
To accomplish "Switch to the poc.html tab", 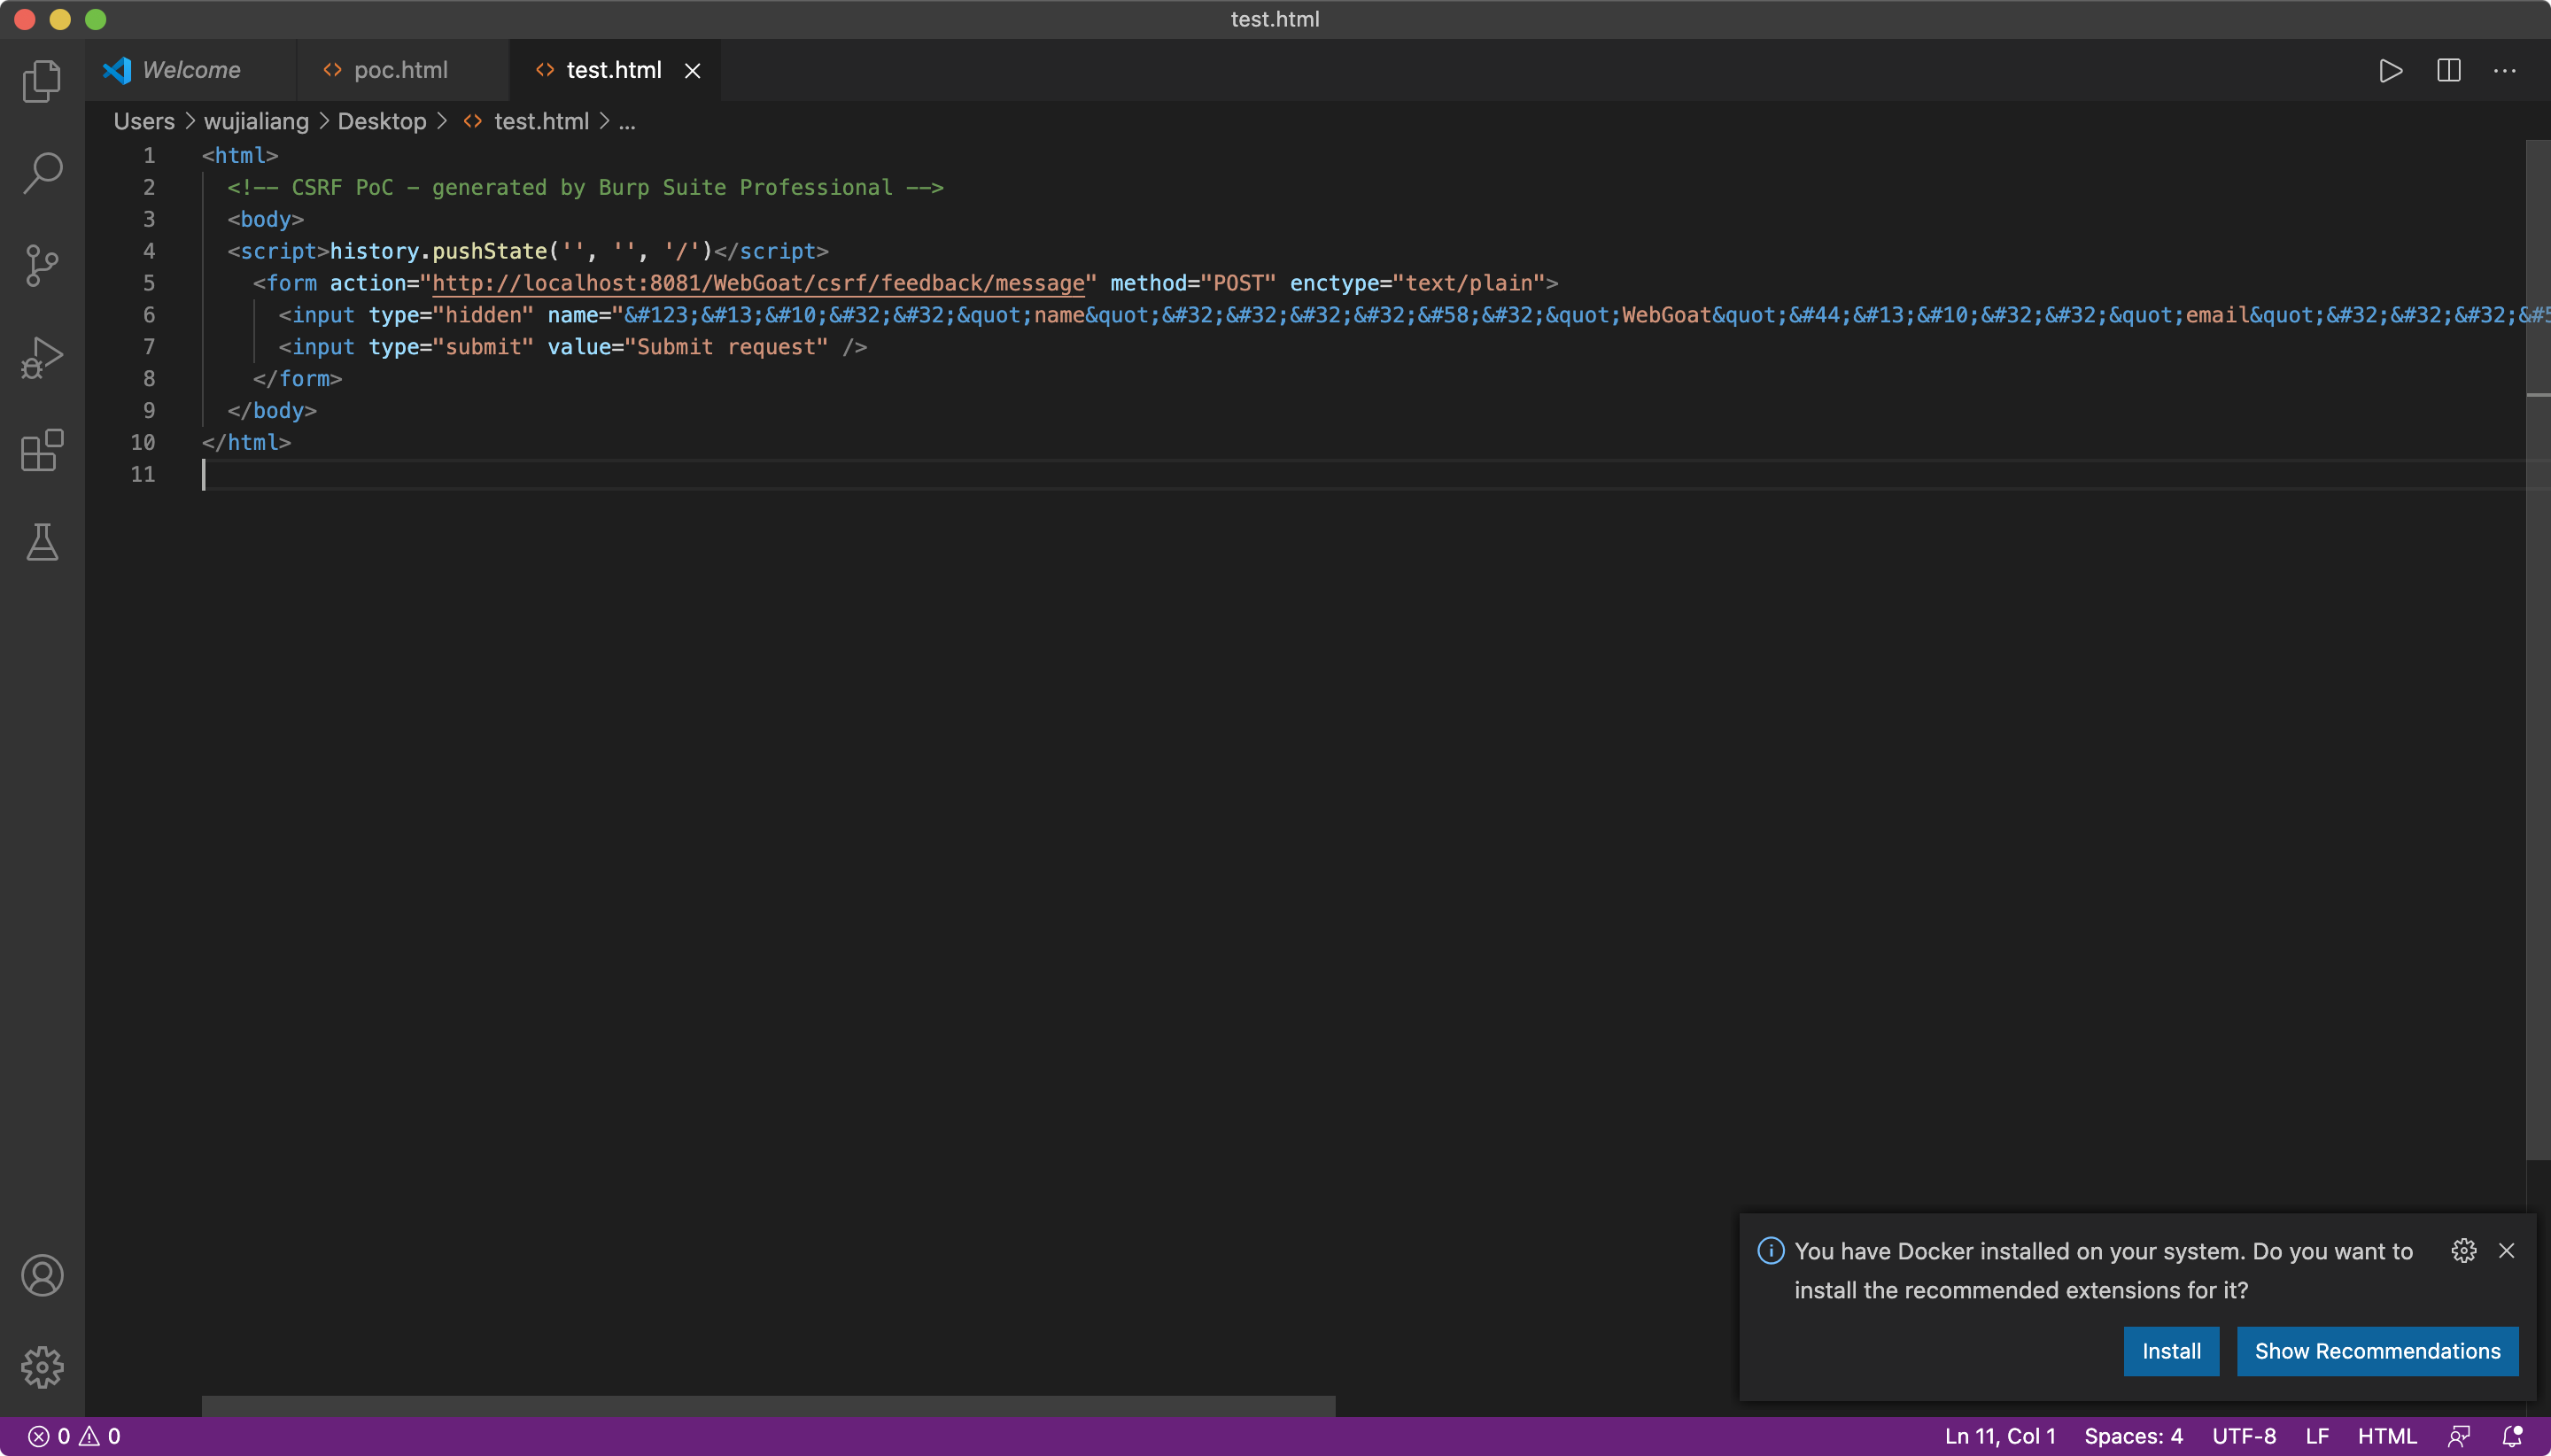I will [400, 70].
